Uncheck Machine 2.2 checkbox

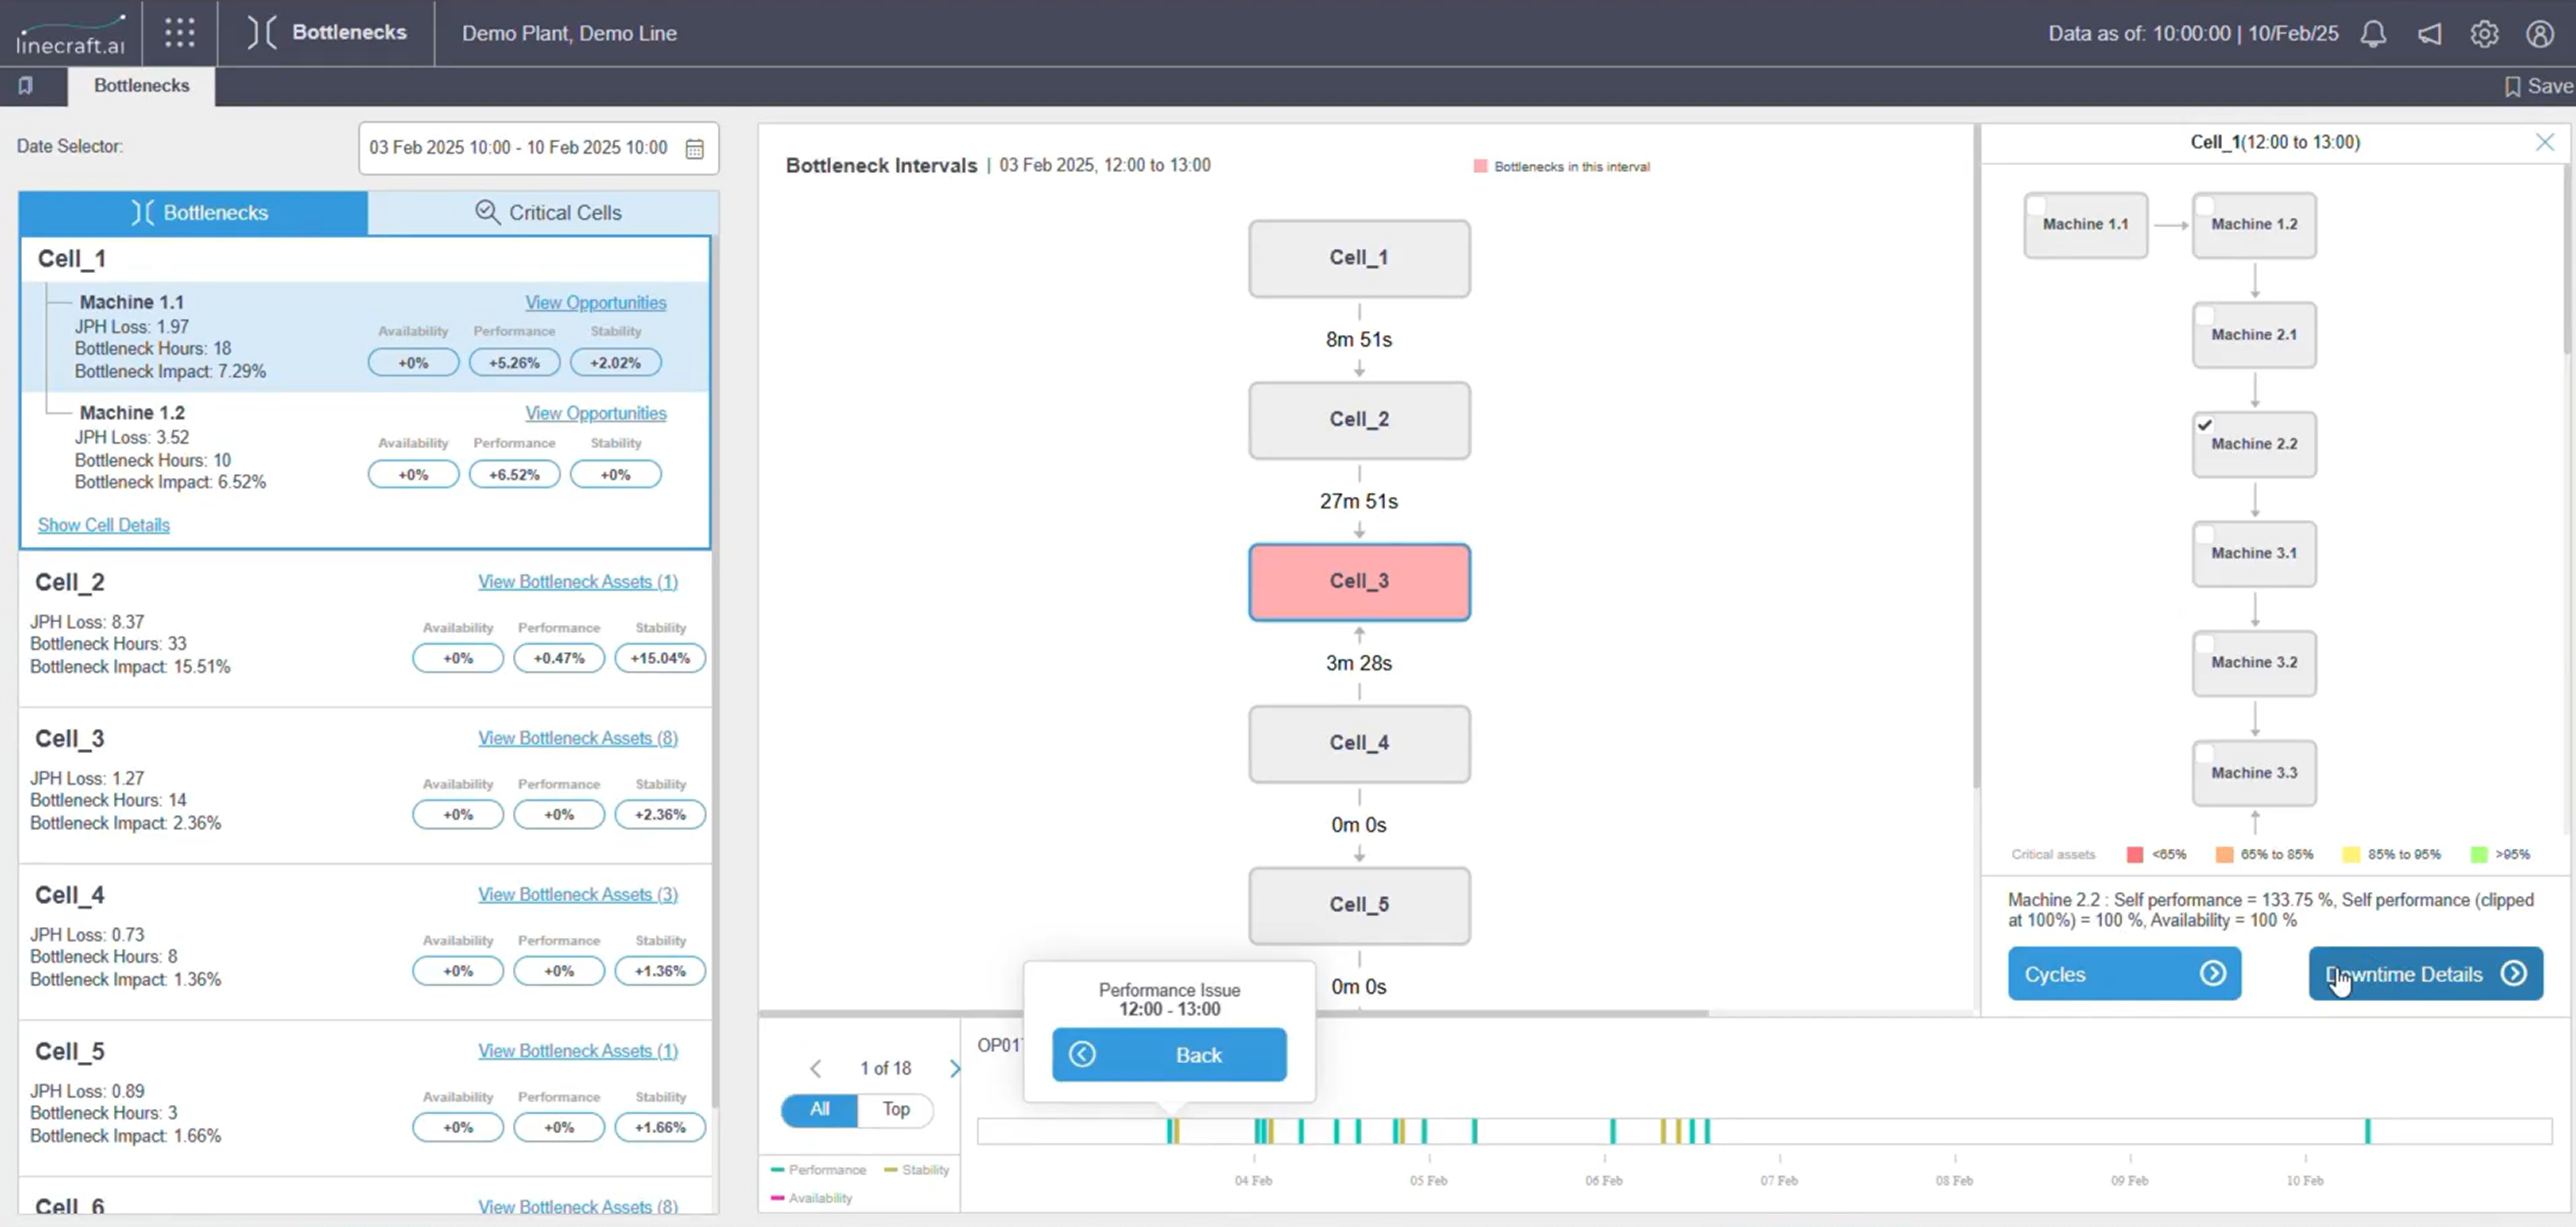(2204, 425)
